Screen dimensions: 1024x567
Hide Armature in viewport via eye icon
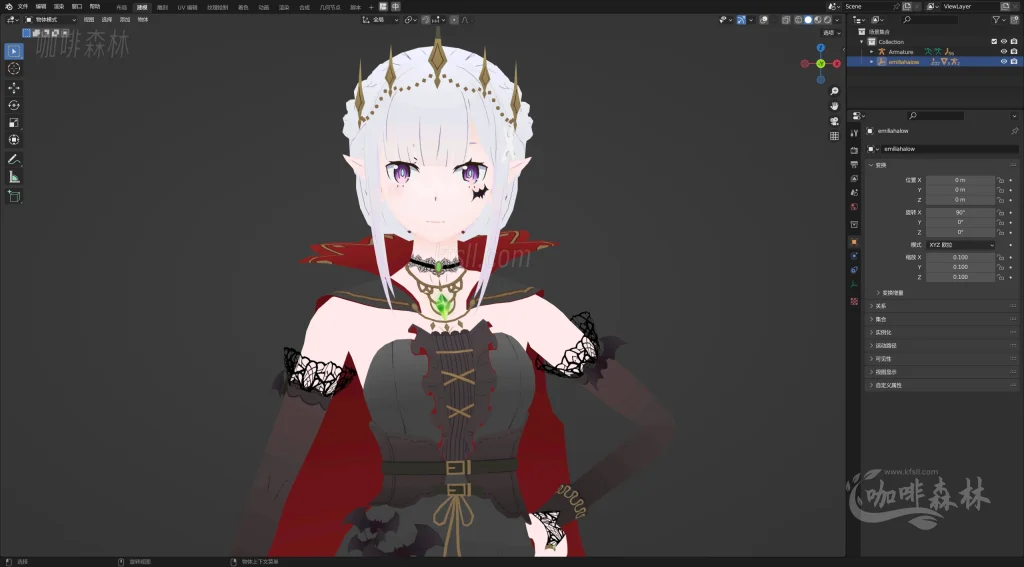point(1004,52)
